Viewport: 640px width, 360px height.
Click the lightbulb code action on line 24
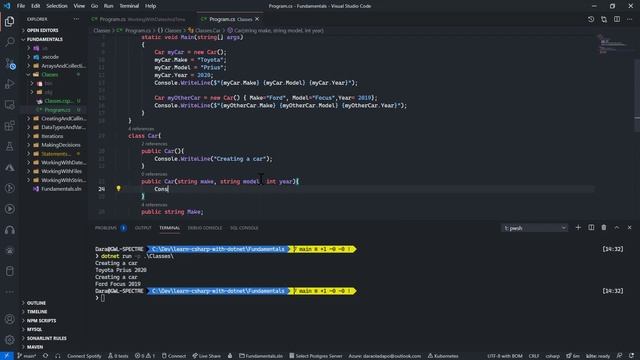[x=118, y=189]
